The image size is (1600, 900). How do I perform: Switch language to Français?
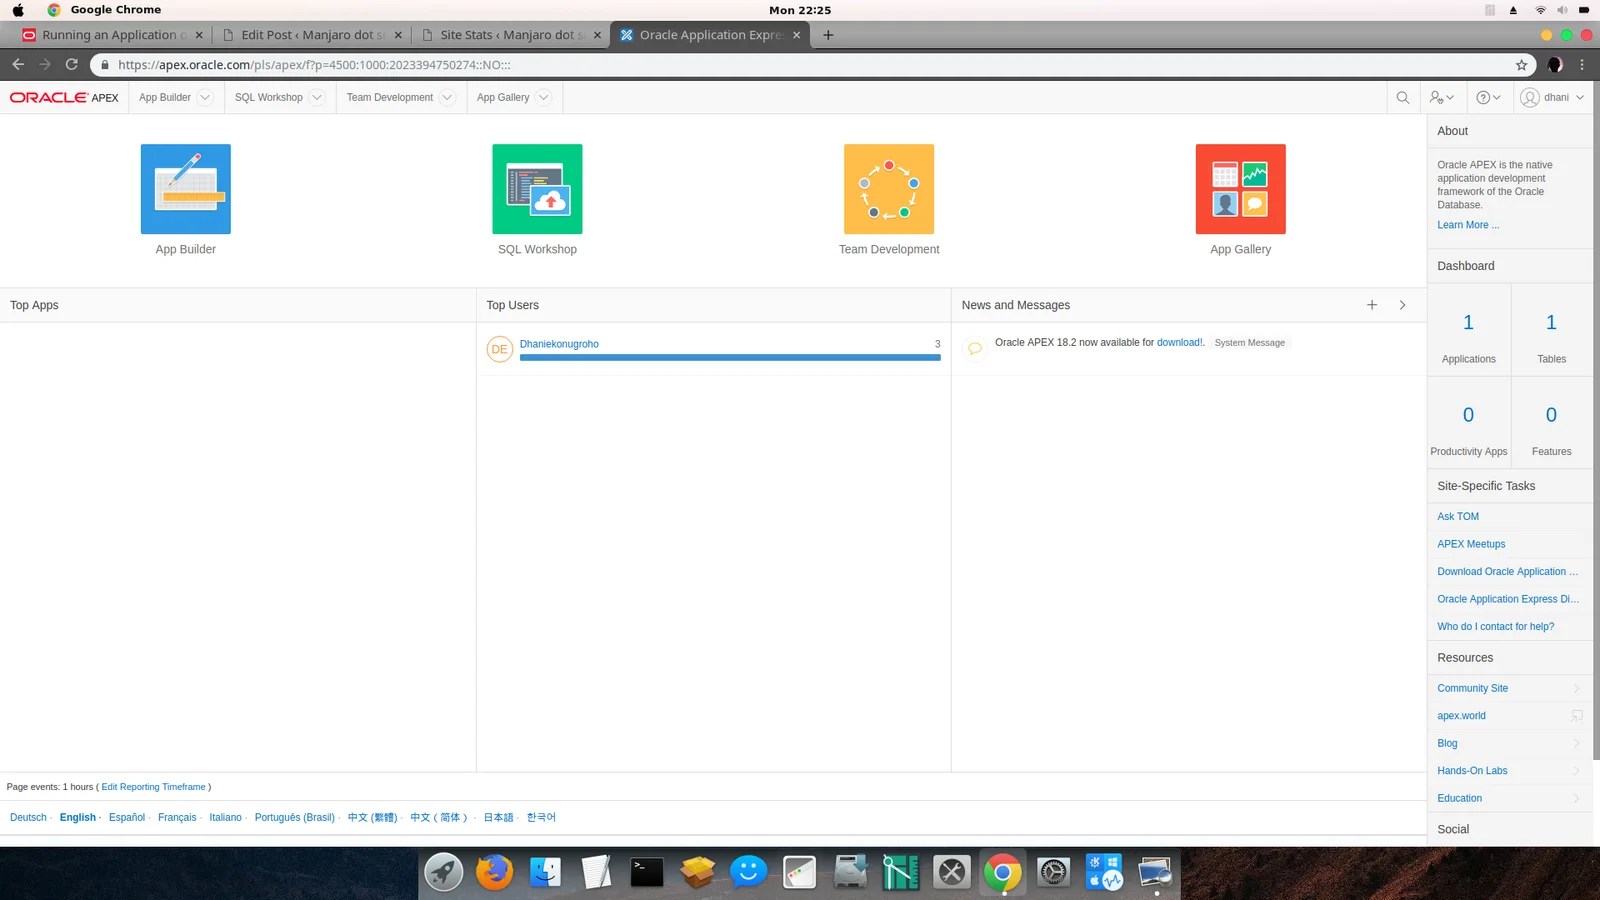177,817
